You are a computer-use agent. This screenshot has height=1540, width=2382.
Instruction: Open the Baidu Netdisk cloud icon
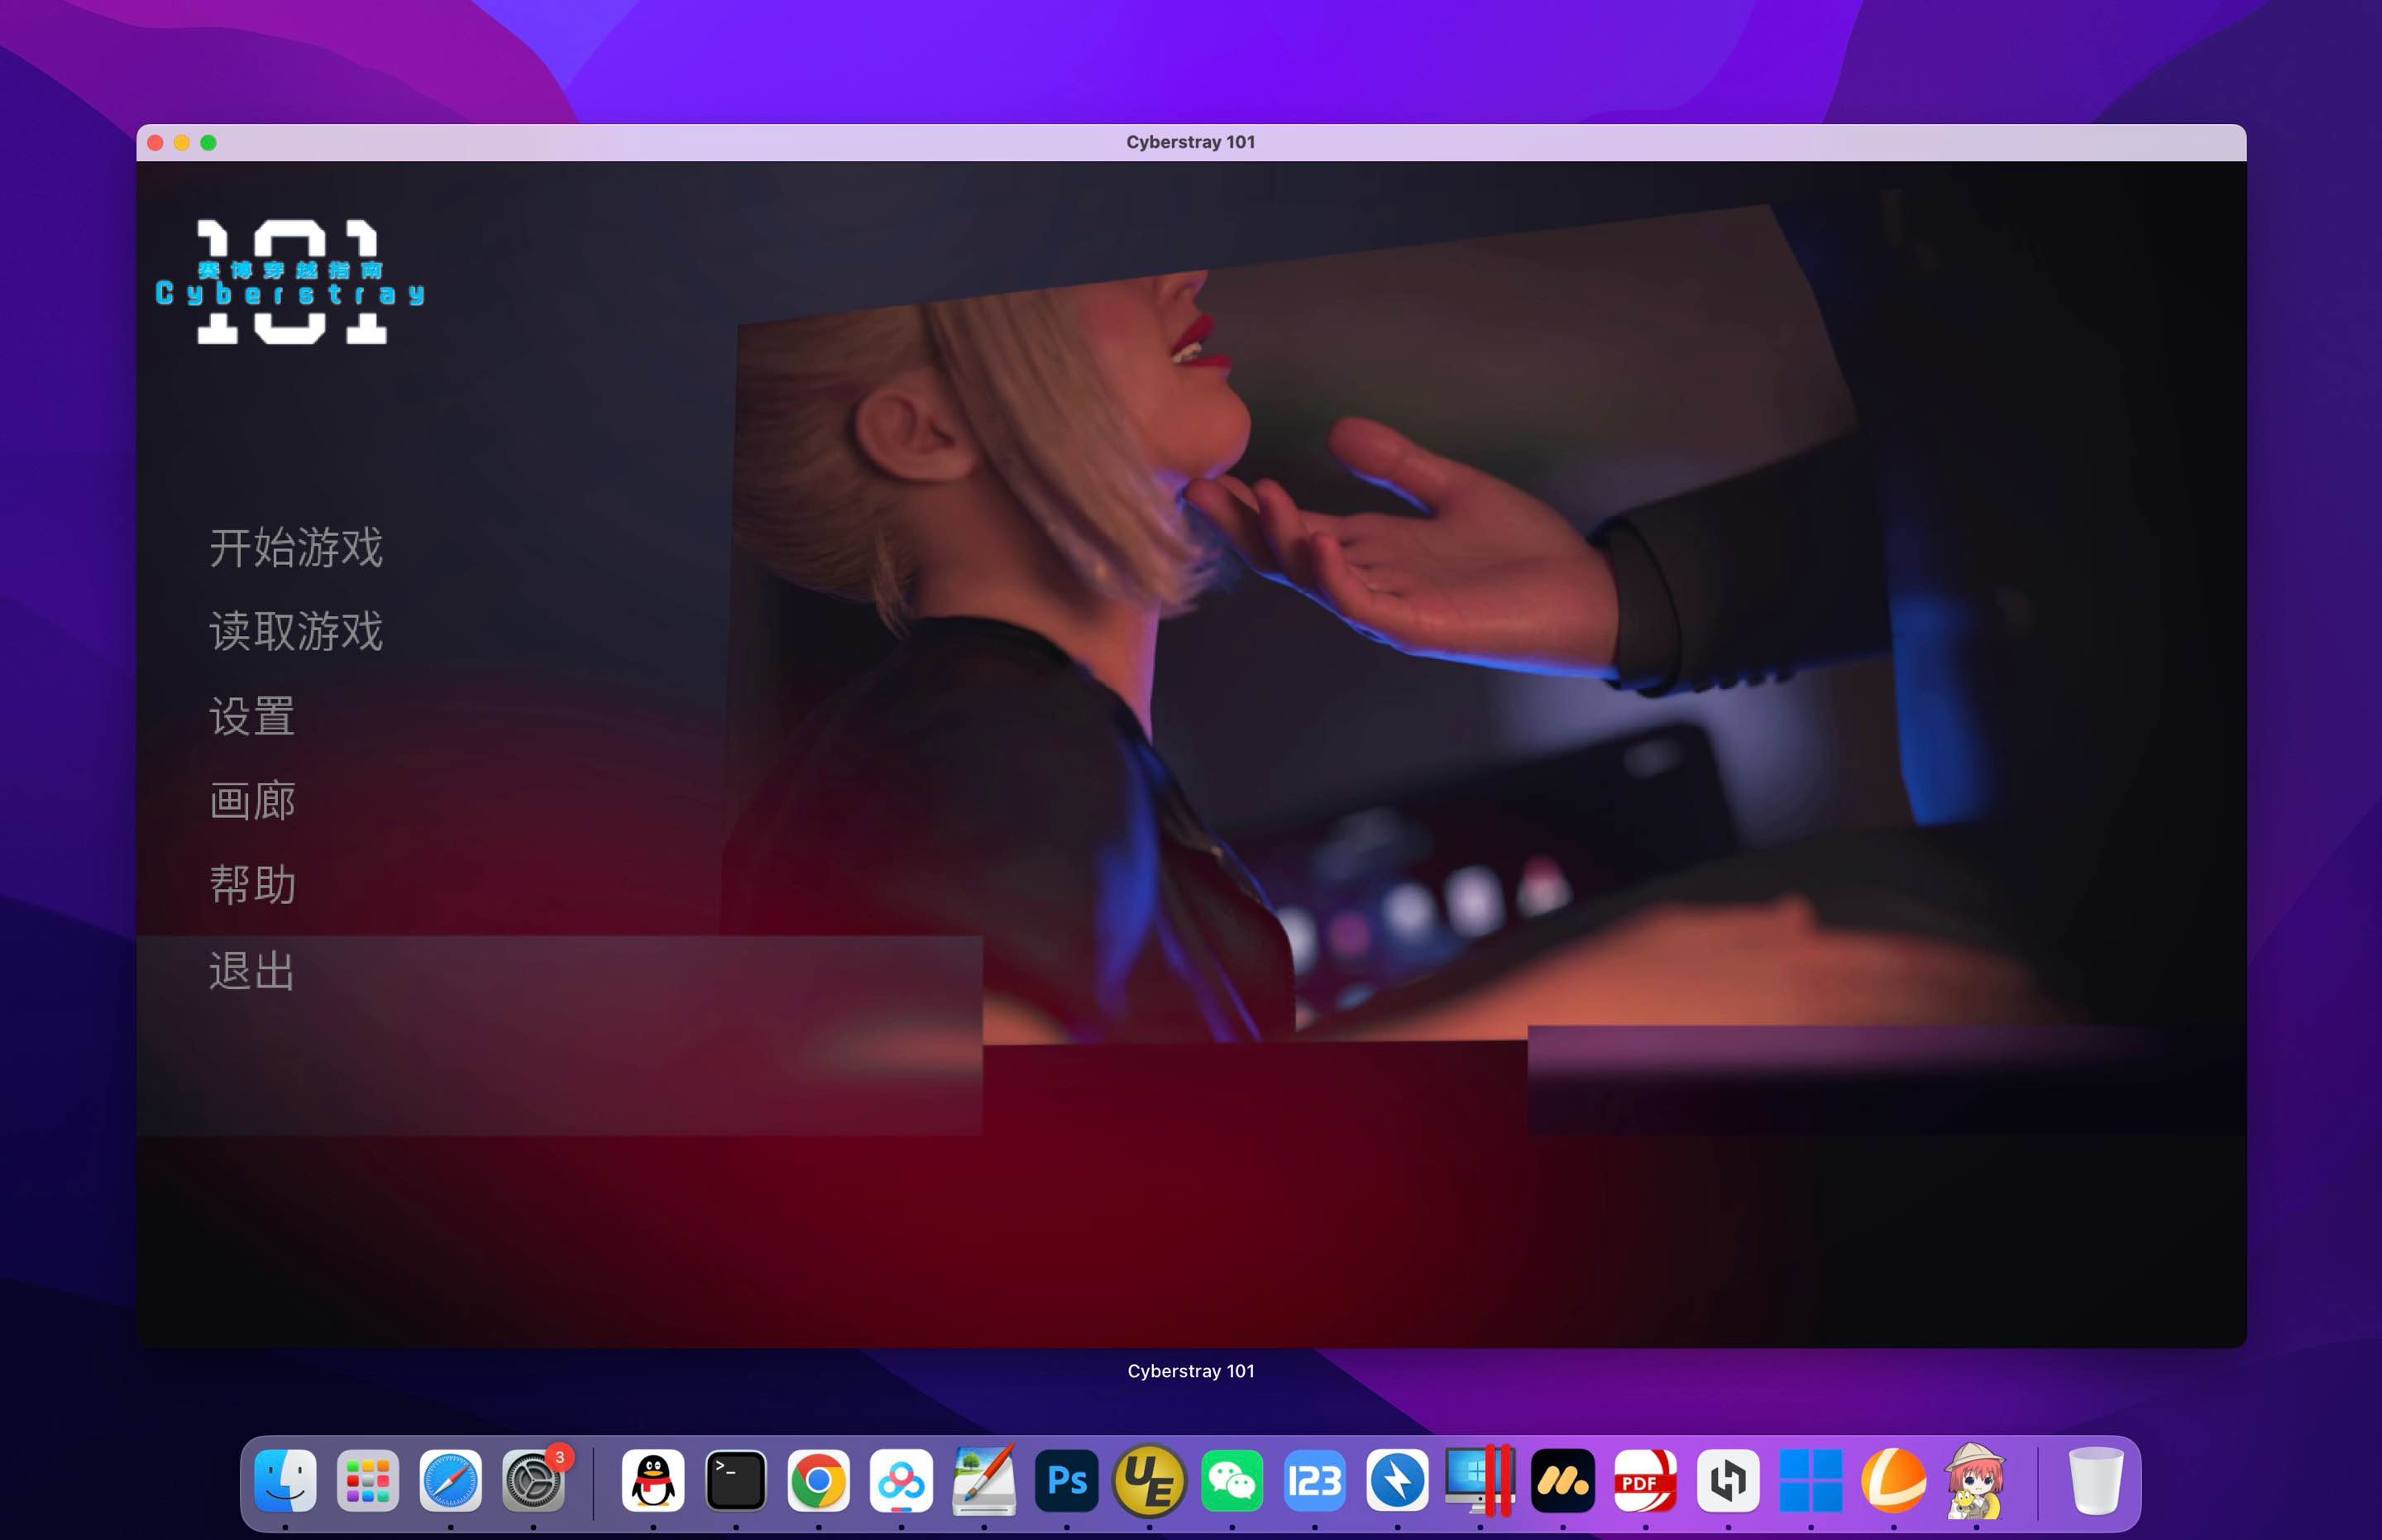[x=901, y=1480]
